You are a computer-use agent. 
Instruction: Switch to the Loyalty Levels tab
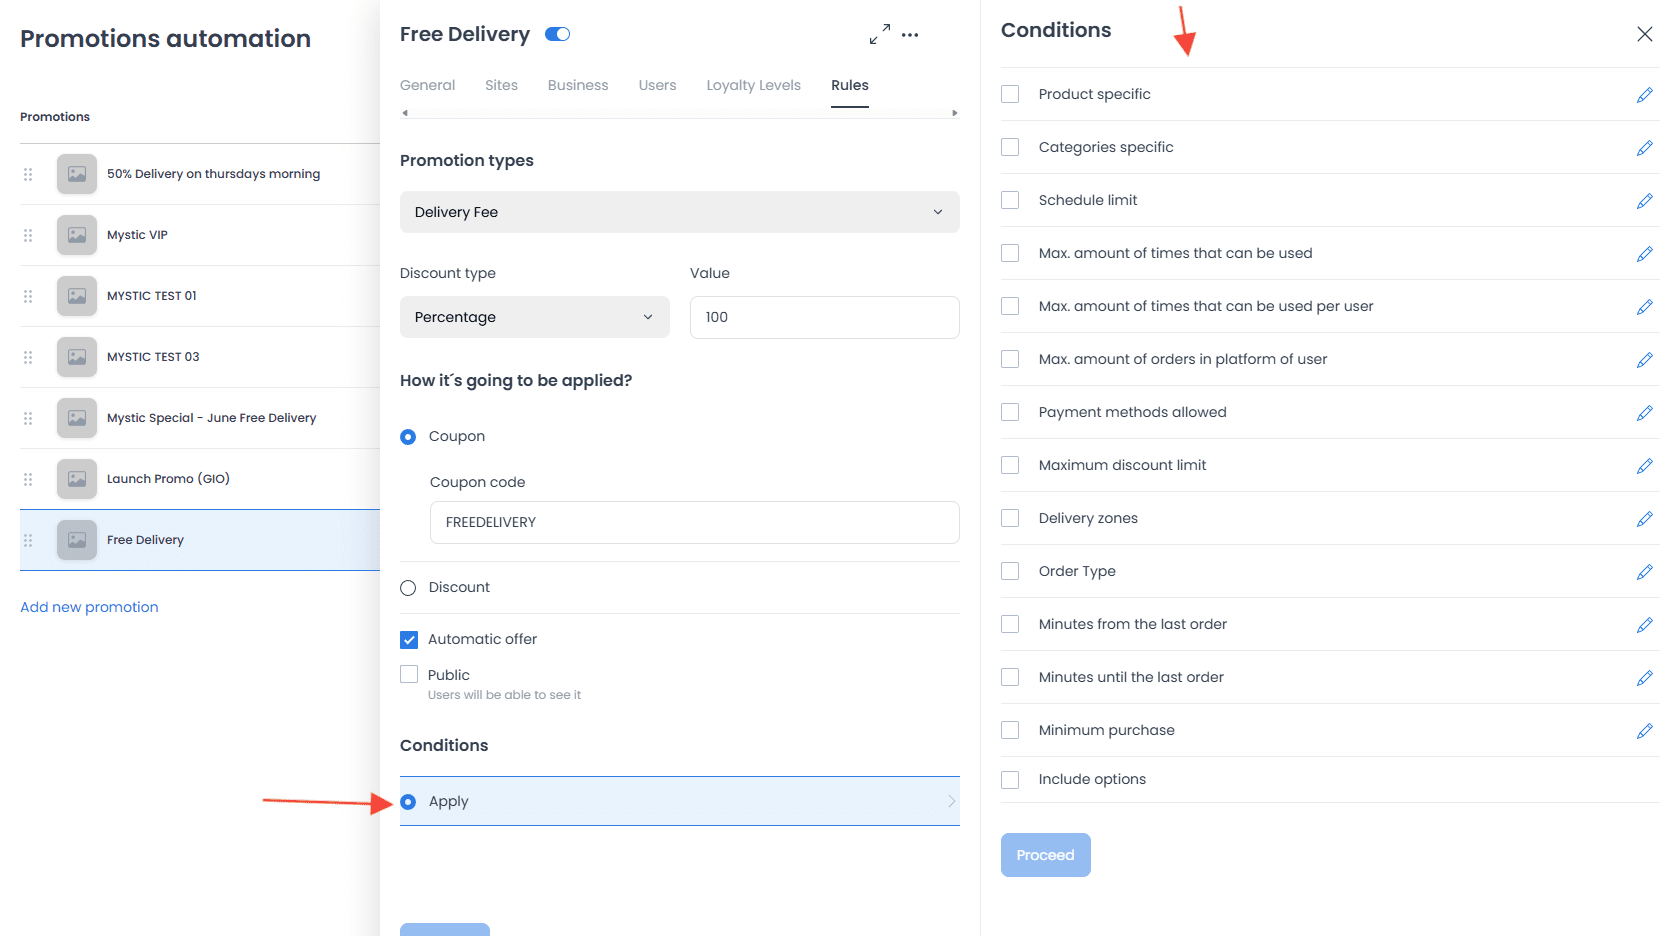[753, 85]
